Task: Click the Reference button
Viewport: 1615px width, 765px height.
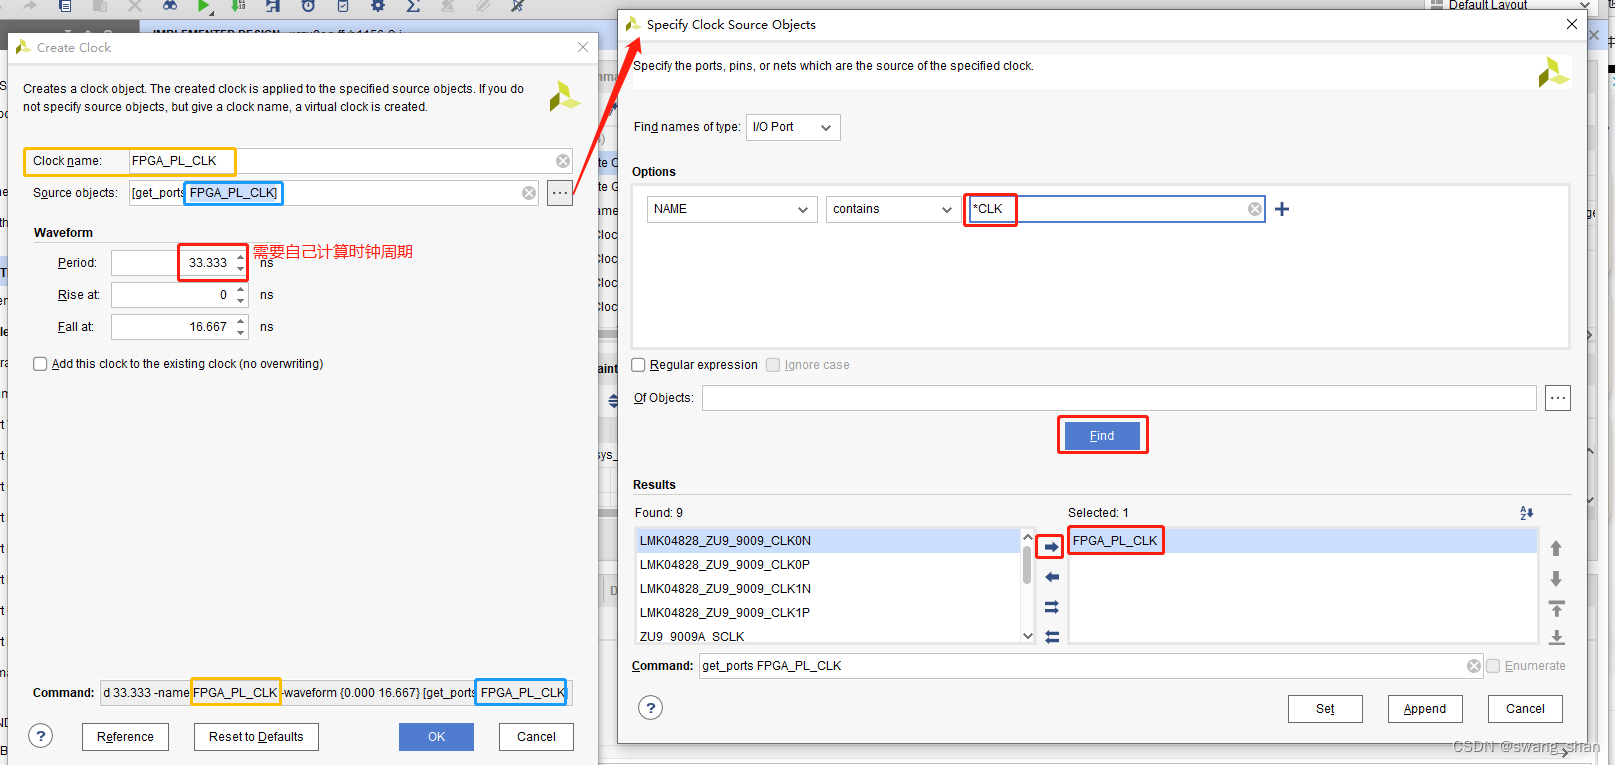Action: [x=125, y=737]
